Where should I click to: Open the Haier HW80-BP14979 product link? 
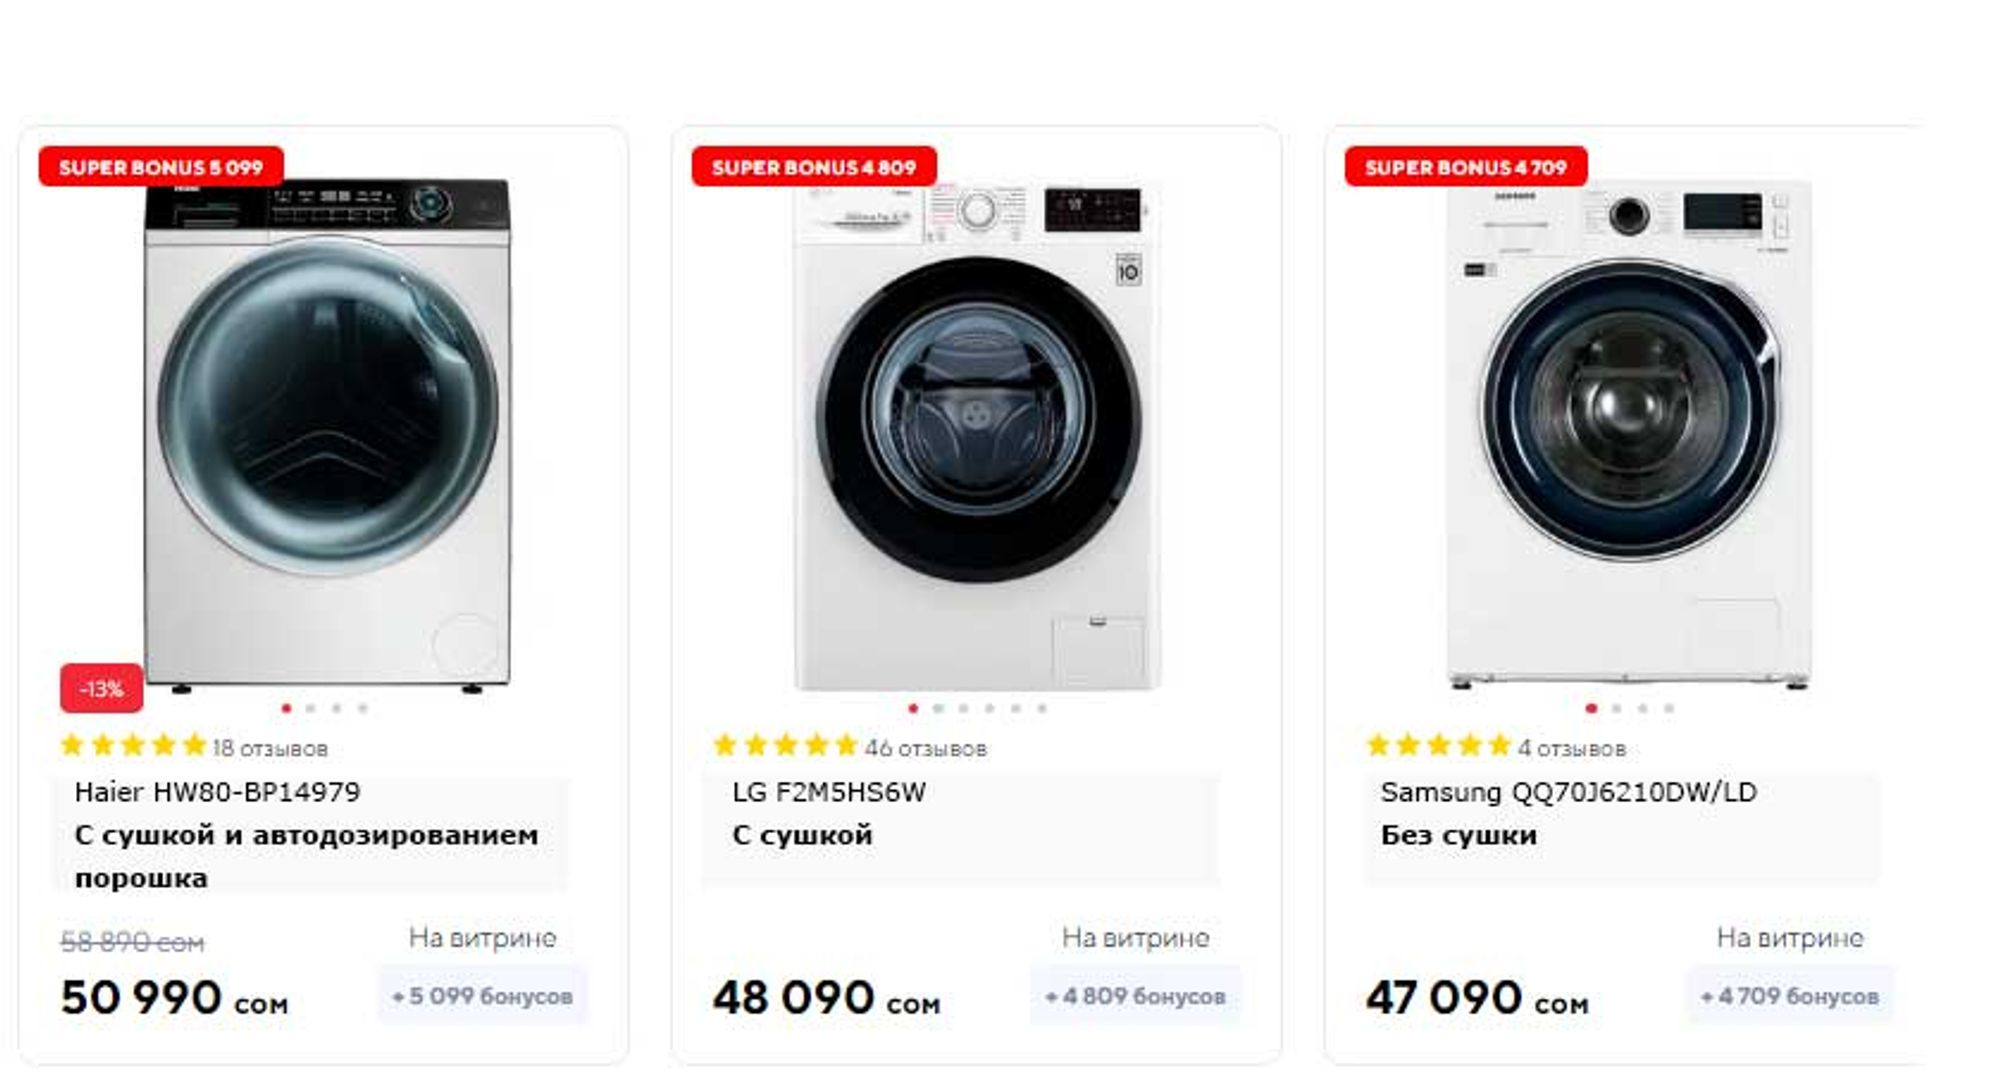point(217,793)
